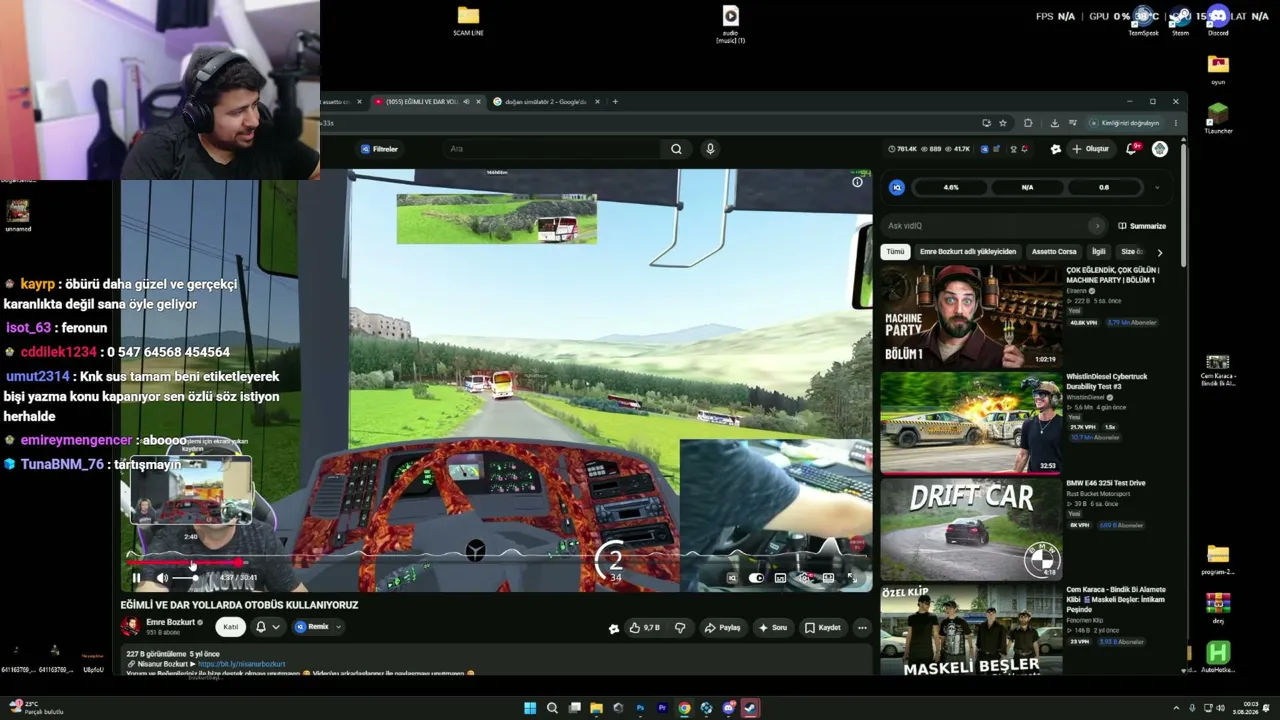Switch the player to theater mode

click(828, 578)
